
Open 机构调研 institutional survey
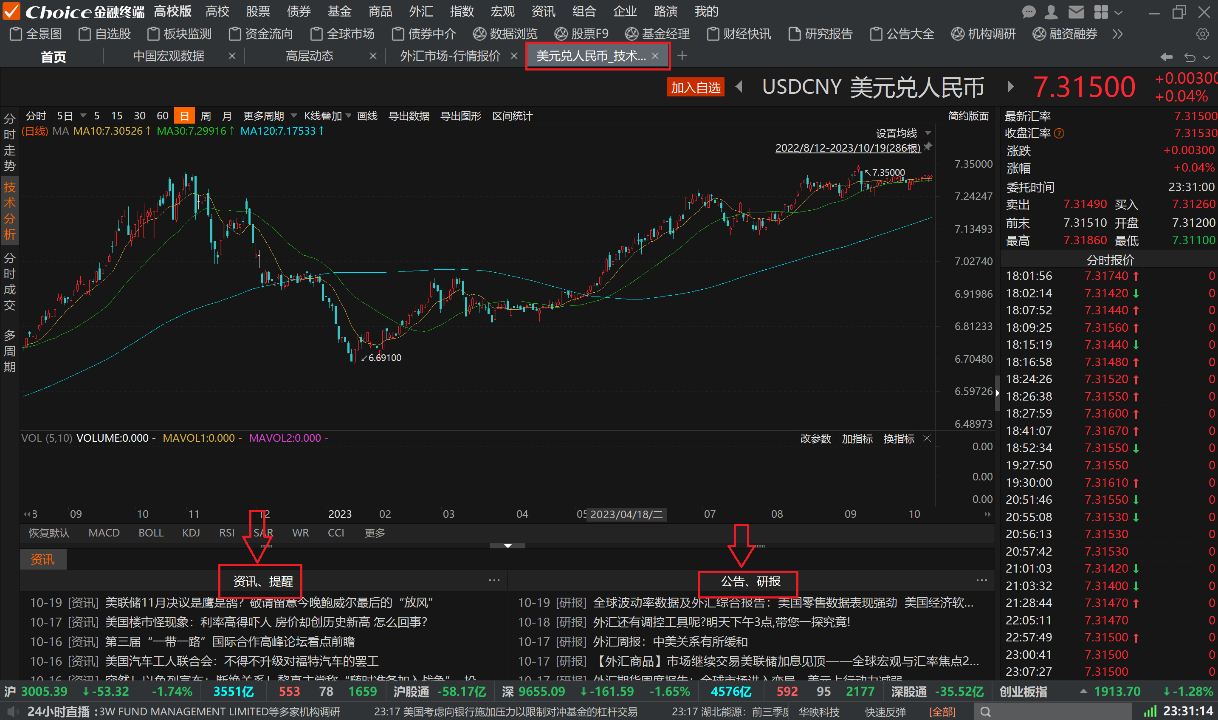(x=983, y=33)
